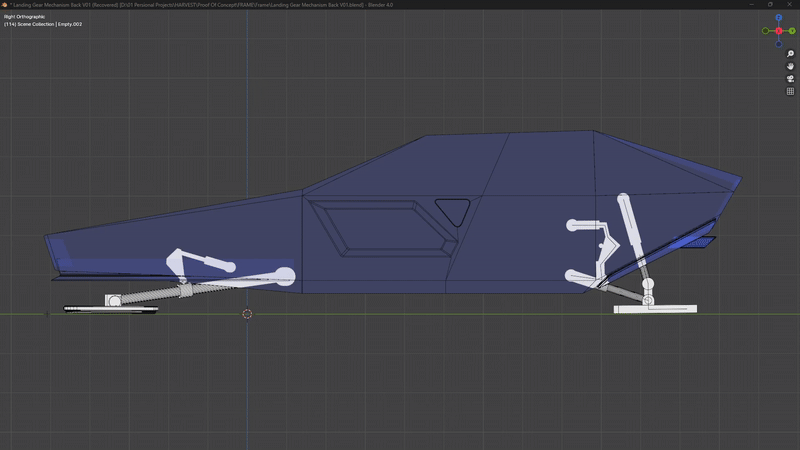Click the Blender logo in title bar
This screenshot has height=450, width=800.
tap(4, 5)
